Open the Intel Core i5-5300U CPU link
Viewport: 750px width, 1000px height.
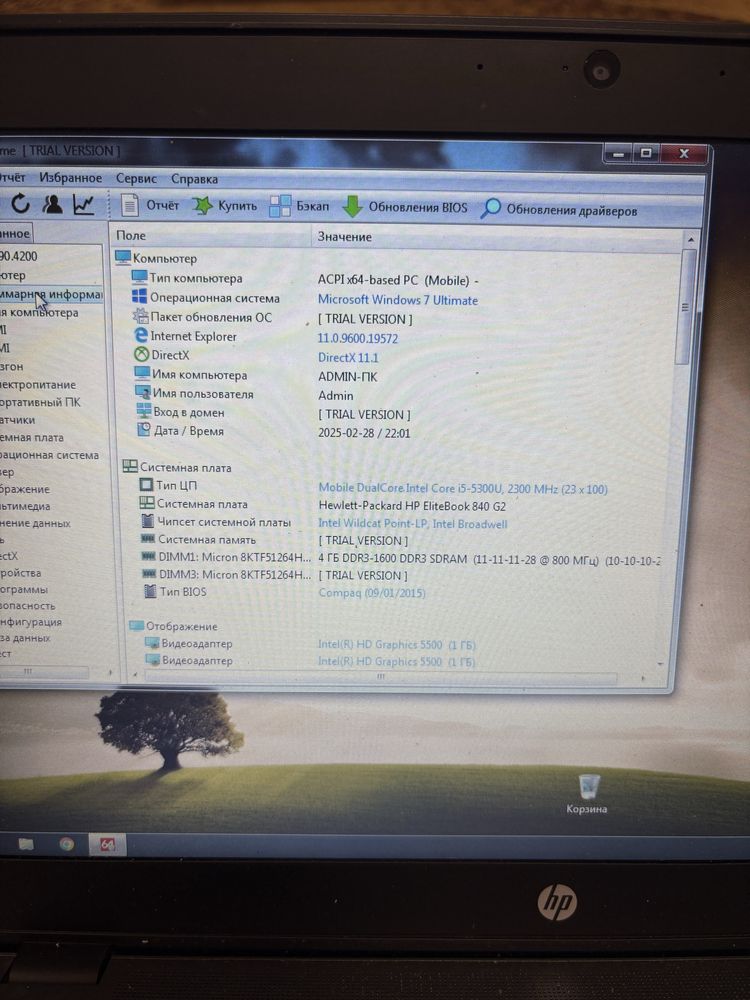pyautogui.click(x=463, y=489)
